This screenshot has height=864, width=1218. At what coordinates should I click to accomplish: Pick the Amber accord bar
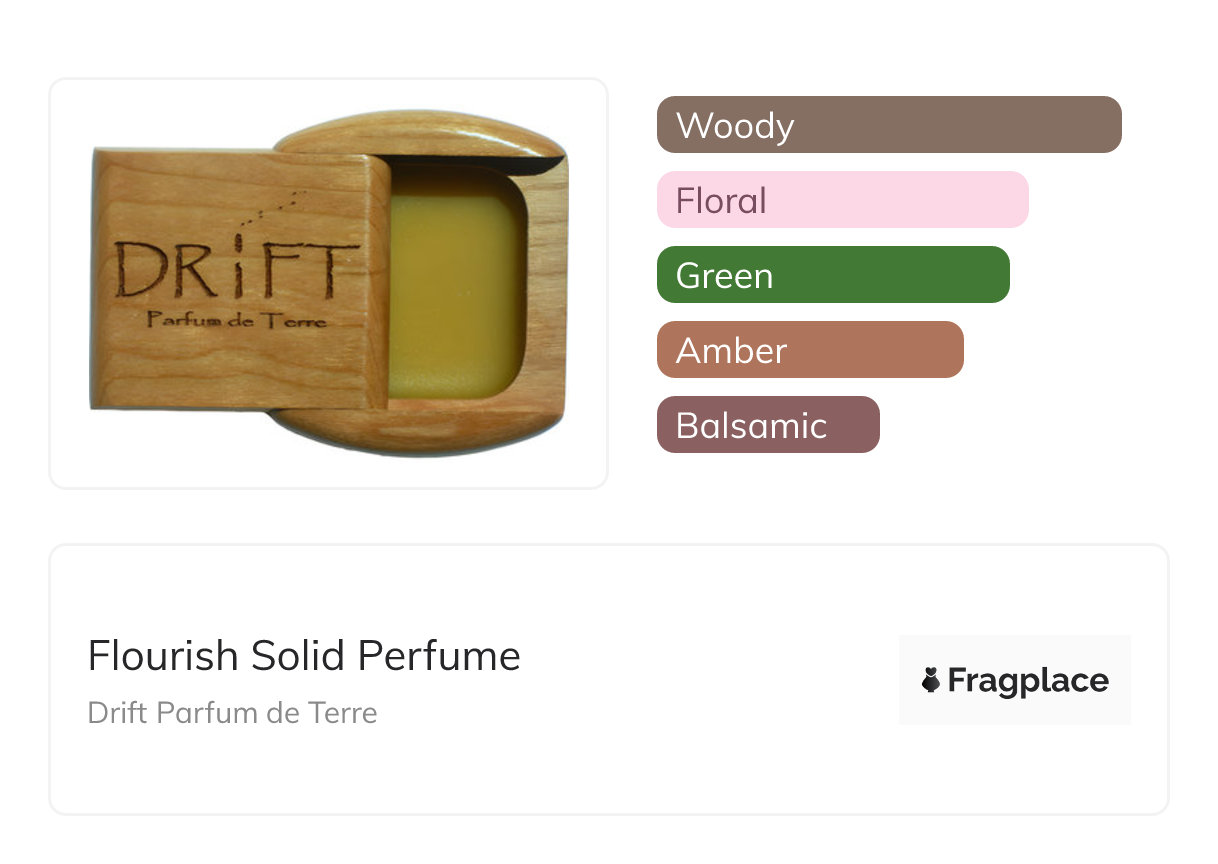point(810,350)
